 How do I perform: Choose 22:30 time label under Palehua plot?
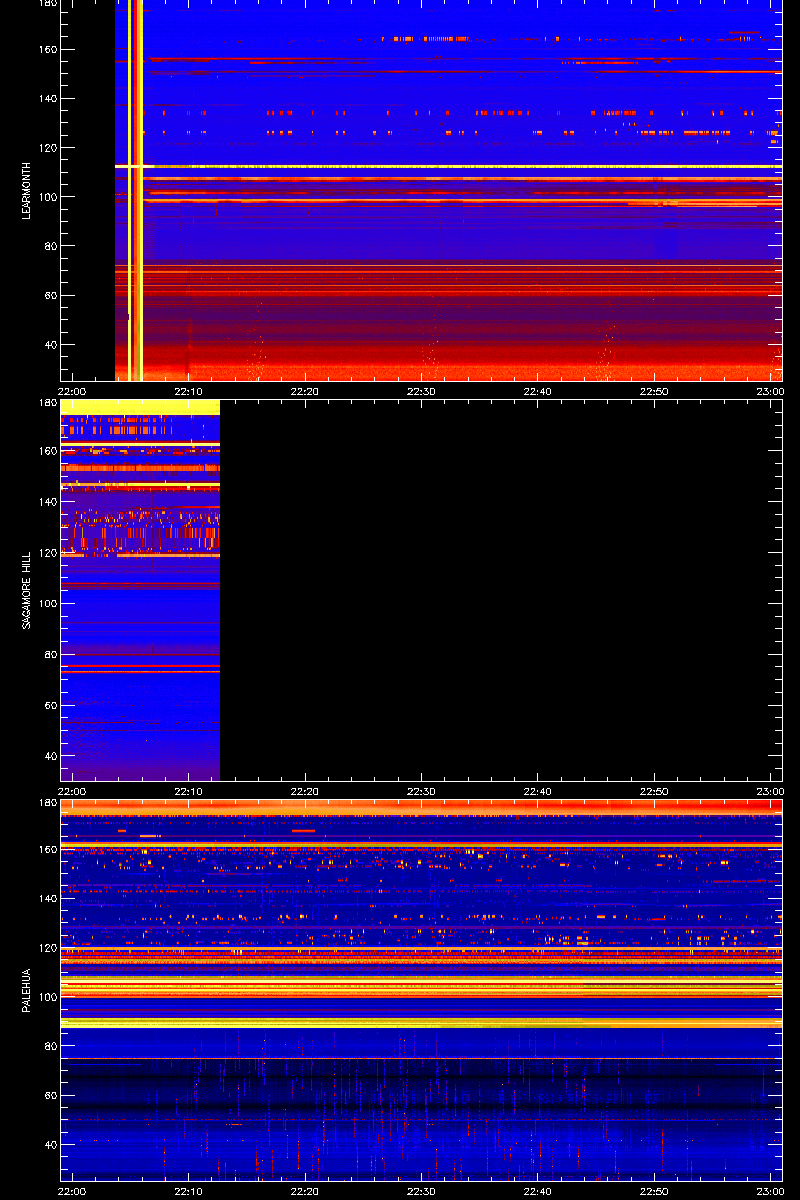click(421, 1191)
